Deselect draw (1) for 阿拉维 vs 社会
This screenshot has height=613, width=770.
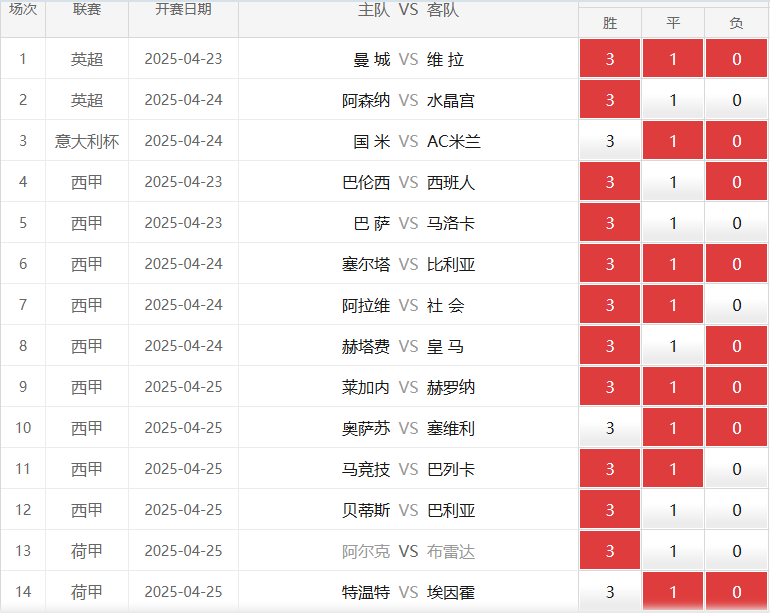(x=673, y=305)
